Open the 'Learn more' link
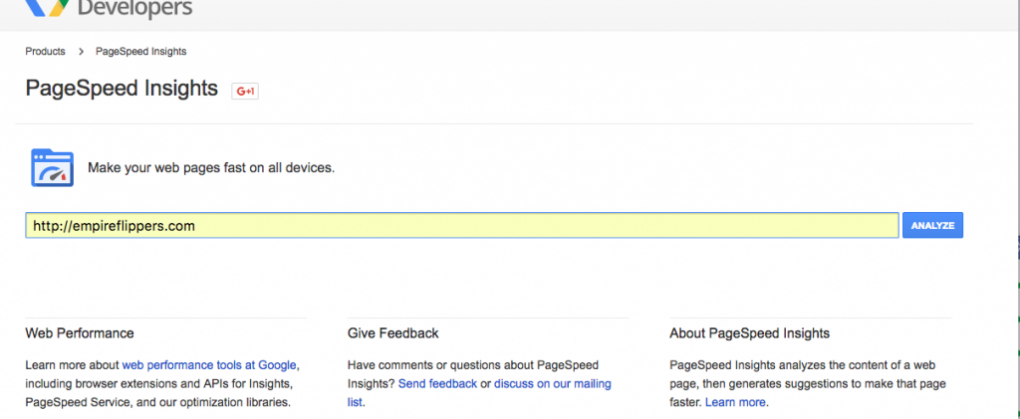This screenshot has height=419, width=1020. [x=736, y=402]
